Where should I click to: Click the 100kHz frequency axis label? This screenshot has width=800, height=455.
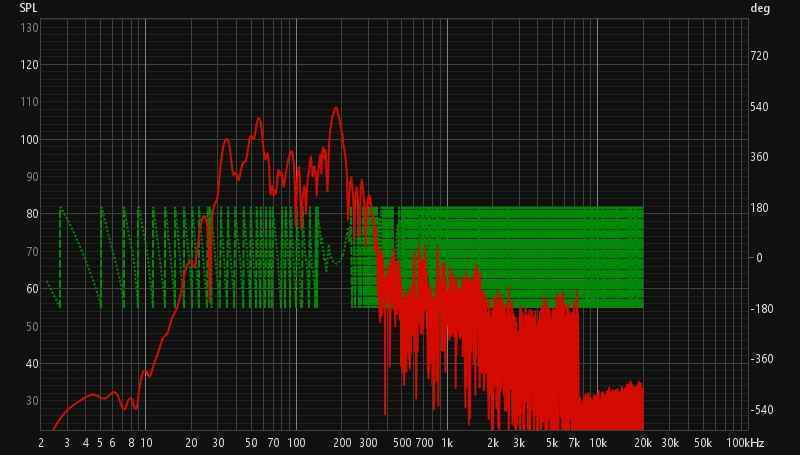[x=745, y=443]
